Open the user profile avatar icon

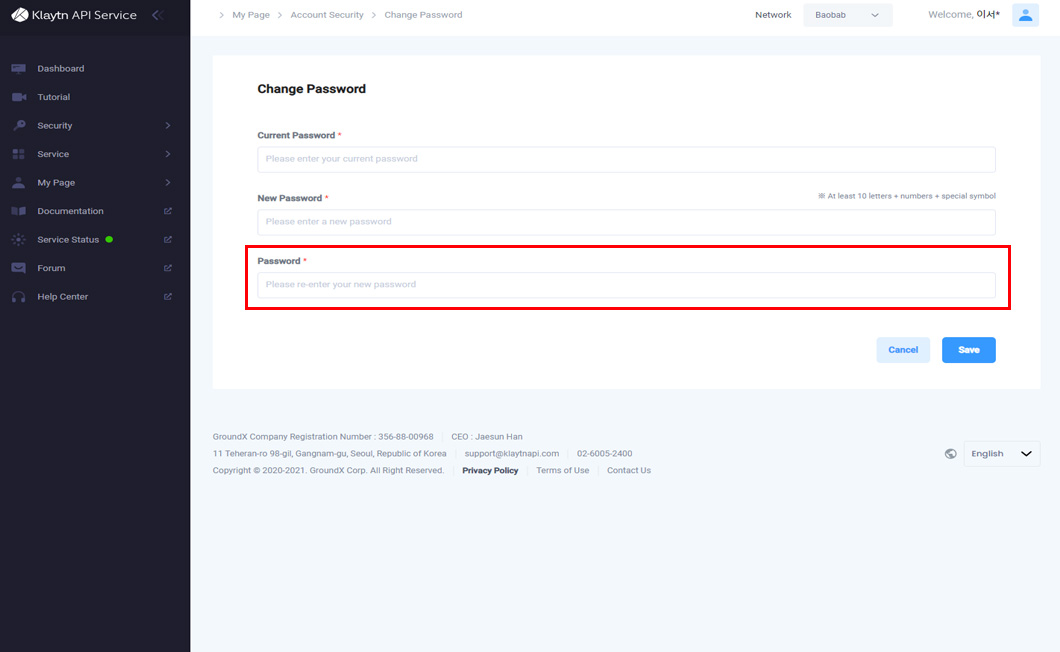1025,15
